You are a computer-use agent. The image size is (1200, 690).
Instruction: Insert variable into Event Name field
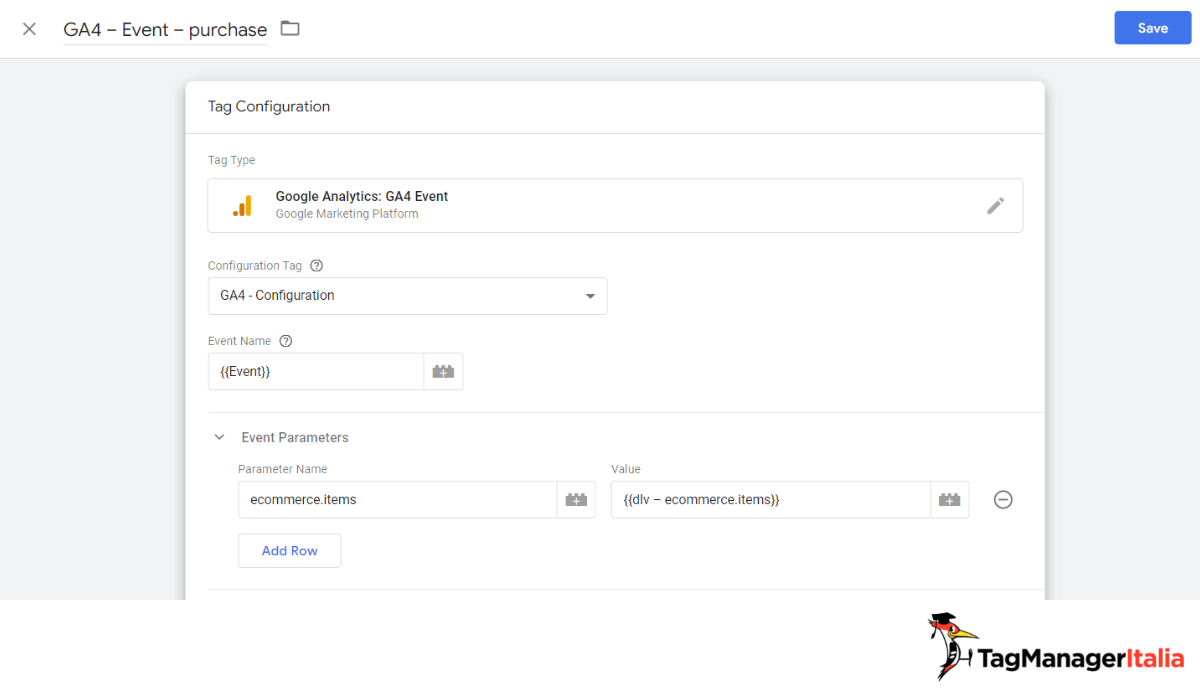pos(443,371)
